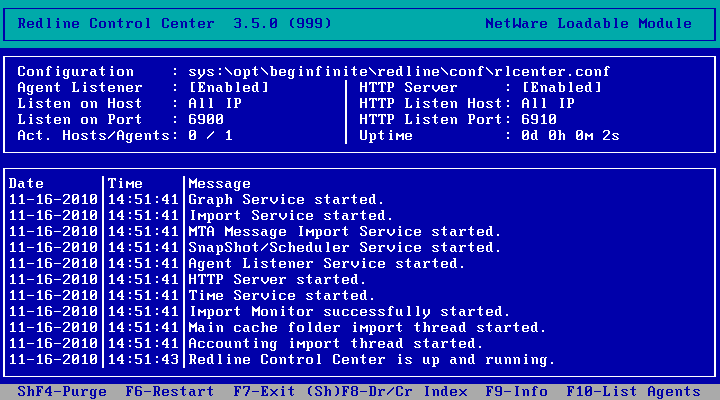The height and width of the screenshot is (400, 720).
Task: Click F7-Exit in the function key bar
Action: pyautogui.click(x=264, y=392)
